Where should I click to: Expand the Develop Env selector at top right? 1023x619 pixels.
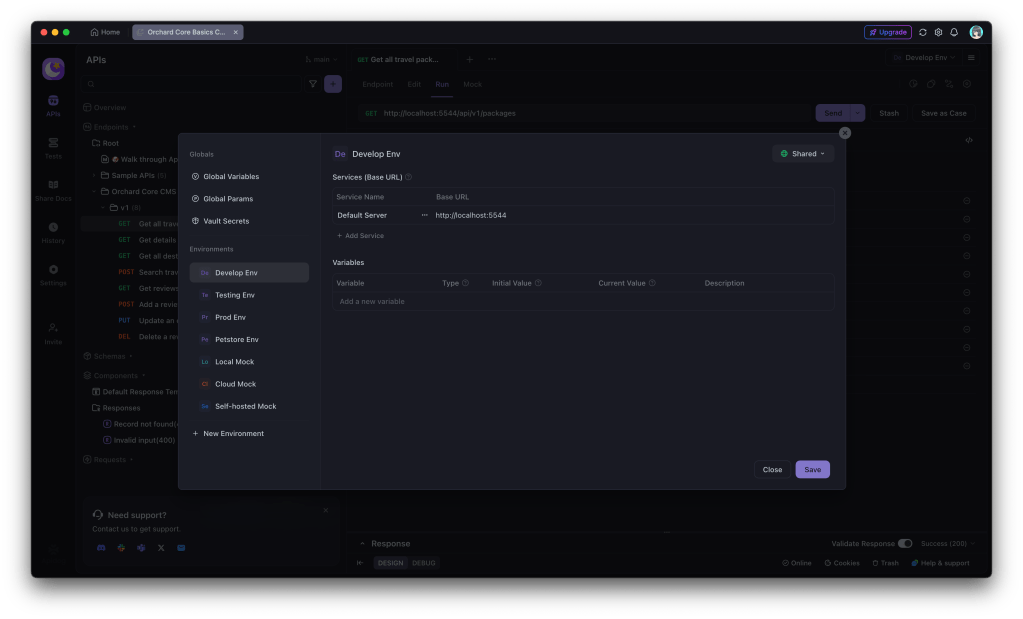click(924, 58)
